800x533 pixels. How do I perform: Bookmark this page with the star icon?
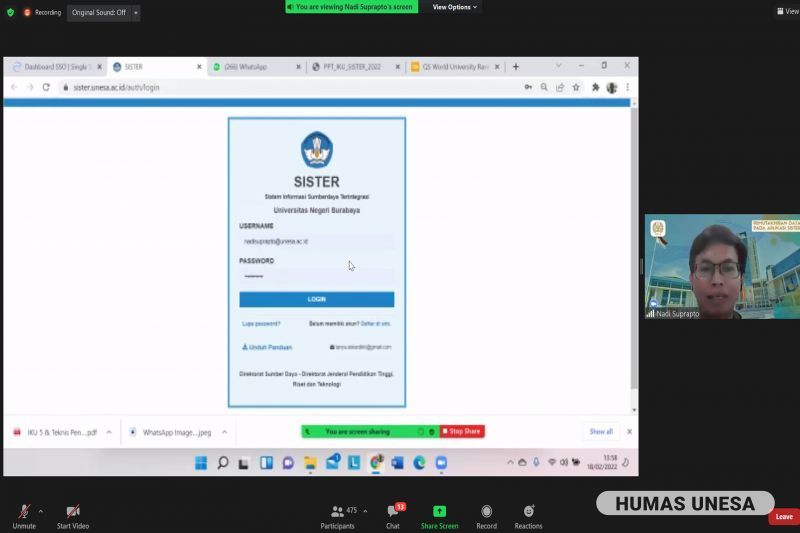tap(576, 87)
